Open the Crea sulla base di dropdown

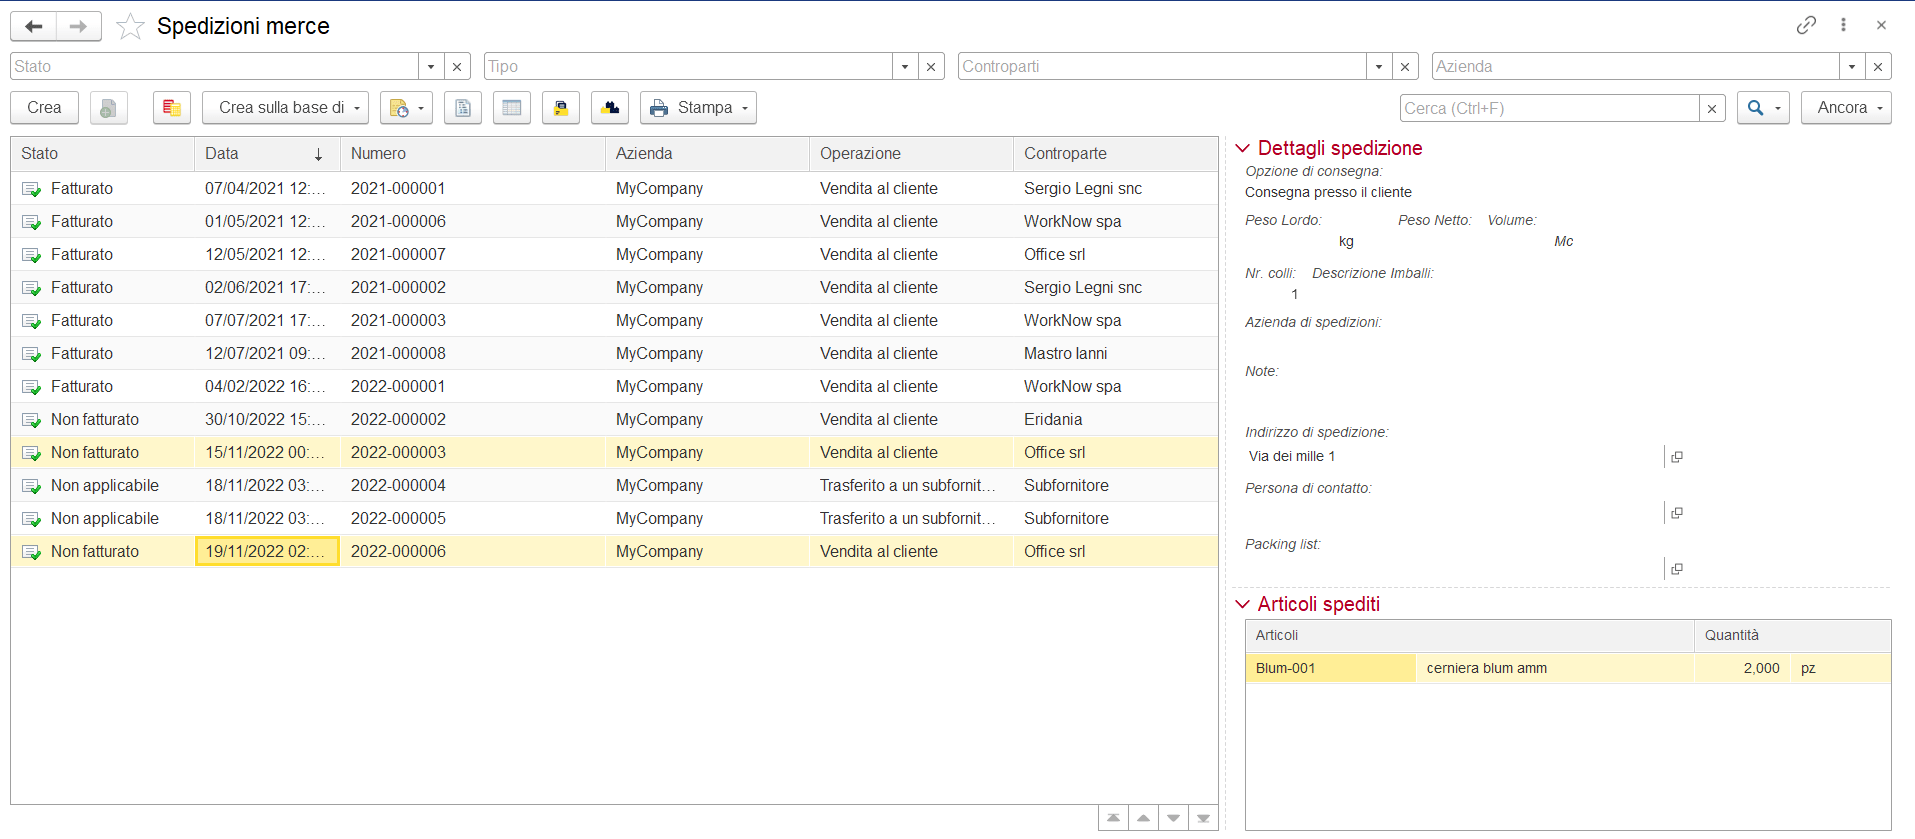(285, 108)
